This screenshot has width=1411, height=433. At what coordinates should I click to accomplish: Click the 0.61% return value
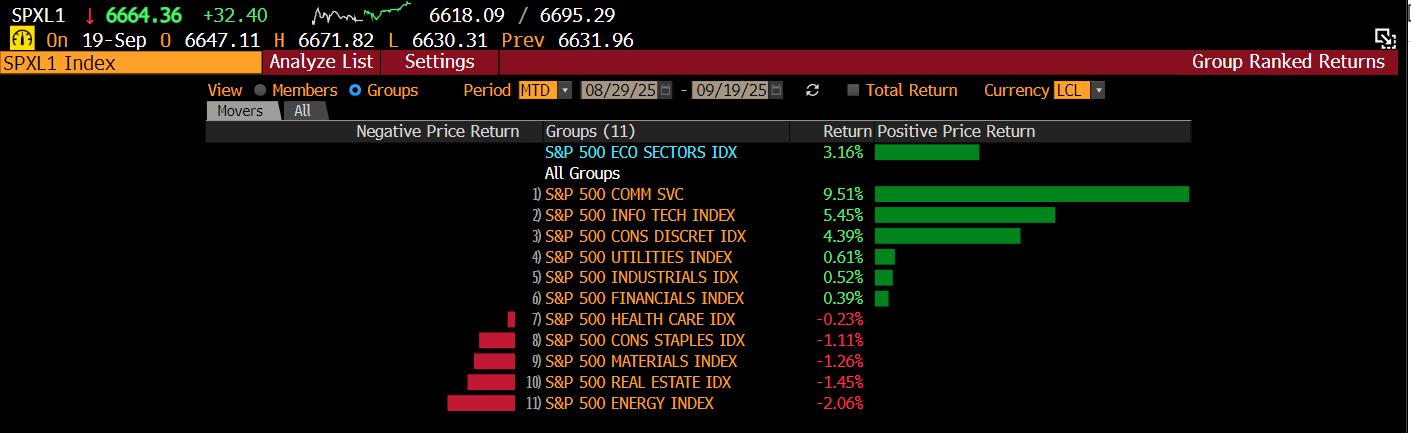[842, 257]
